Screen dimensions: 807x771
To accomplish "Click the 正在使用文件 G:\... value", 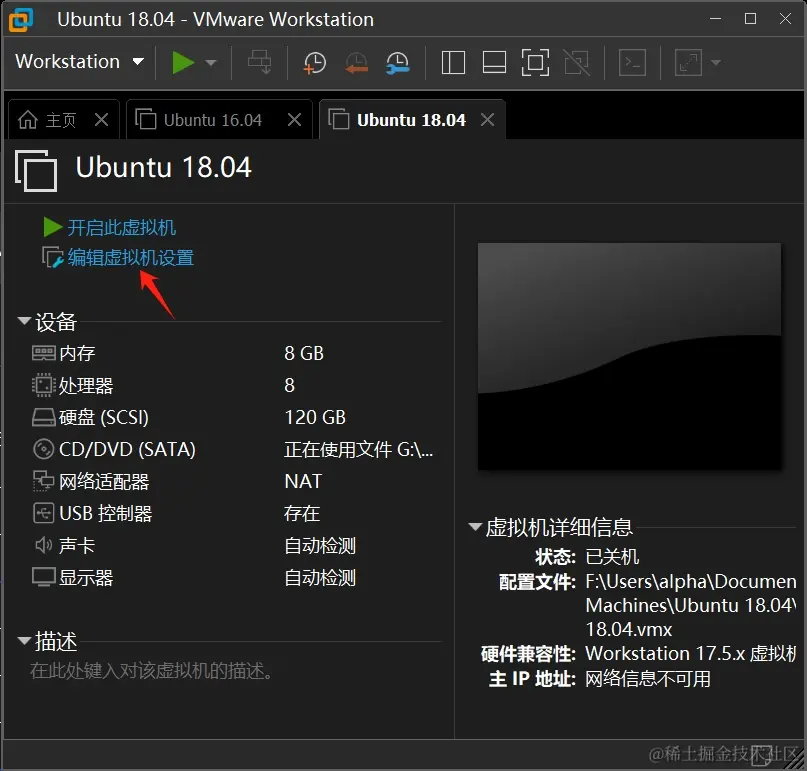I will tap(359, 449).
